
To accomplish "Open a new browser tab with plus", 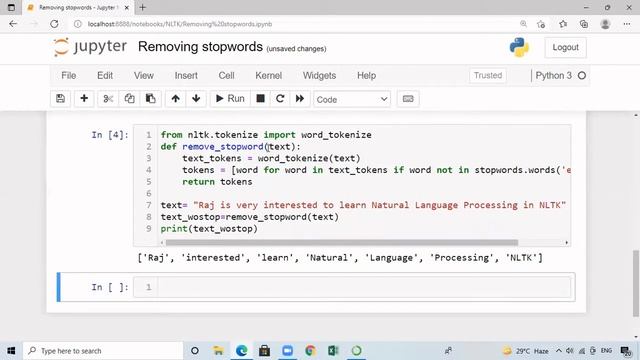I will coord(142,7).
